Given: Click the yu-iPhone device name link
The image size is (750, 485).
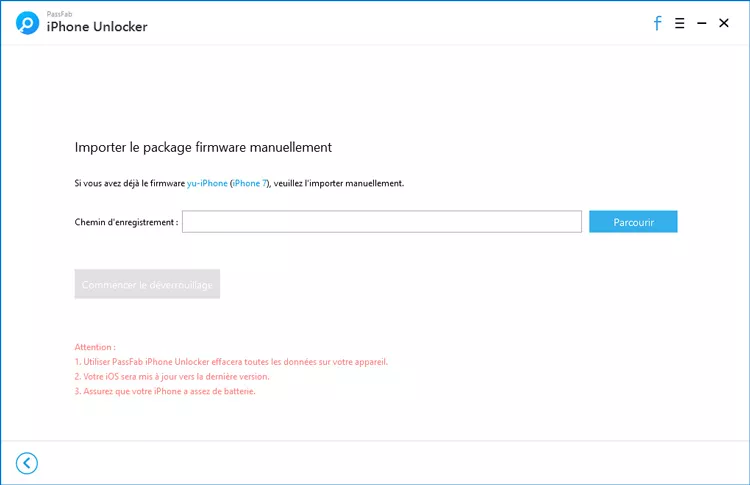Looking at the screenshot, I should pos(207,184).
